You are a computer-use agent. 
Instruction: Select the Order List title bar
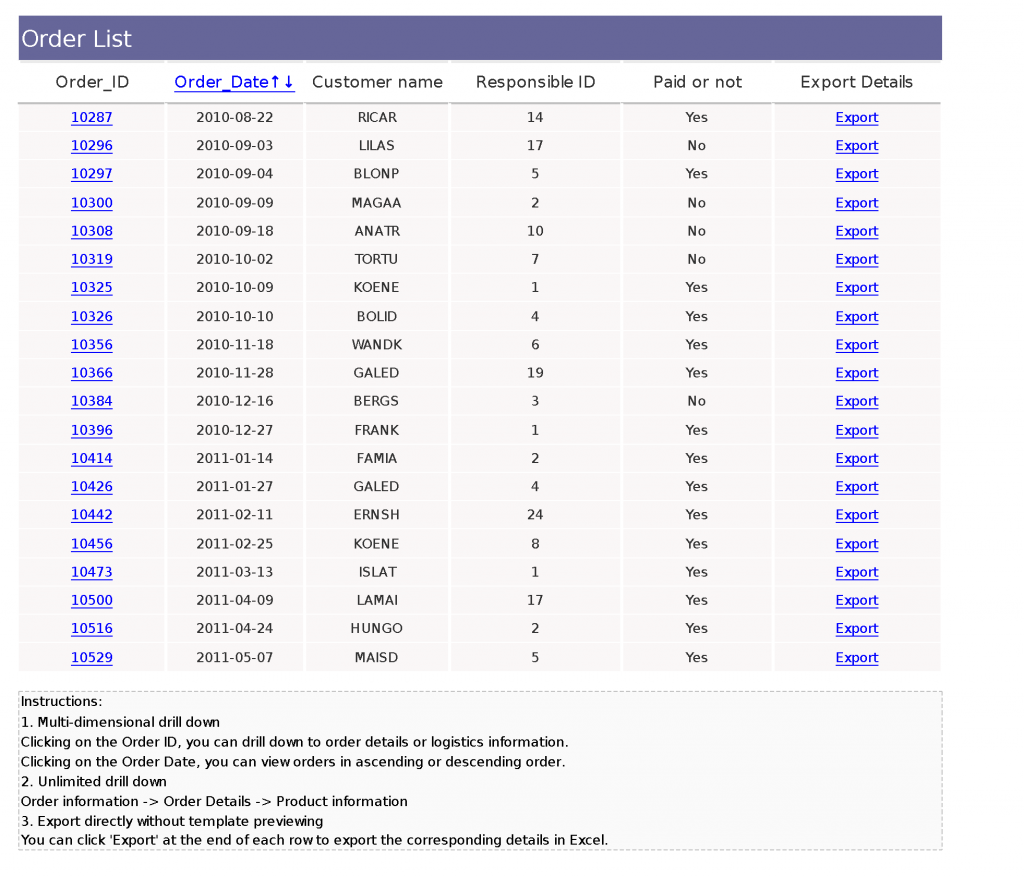[480, 39]
